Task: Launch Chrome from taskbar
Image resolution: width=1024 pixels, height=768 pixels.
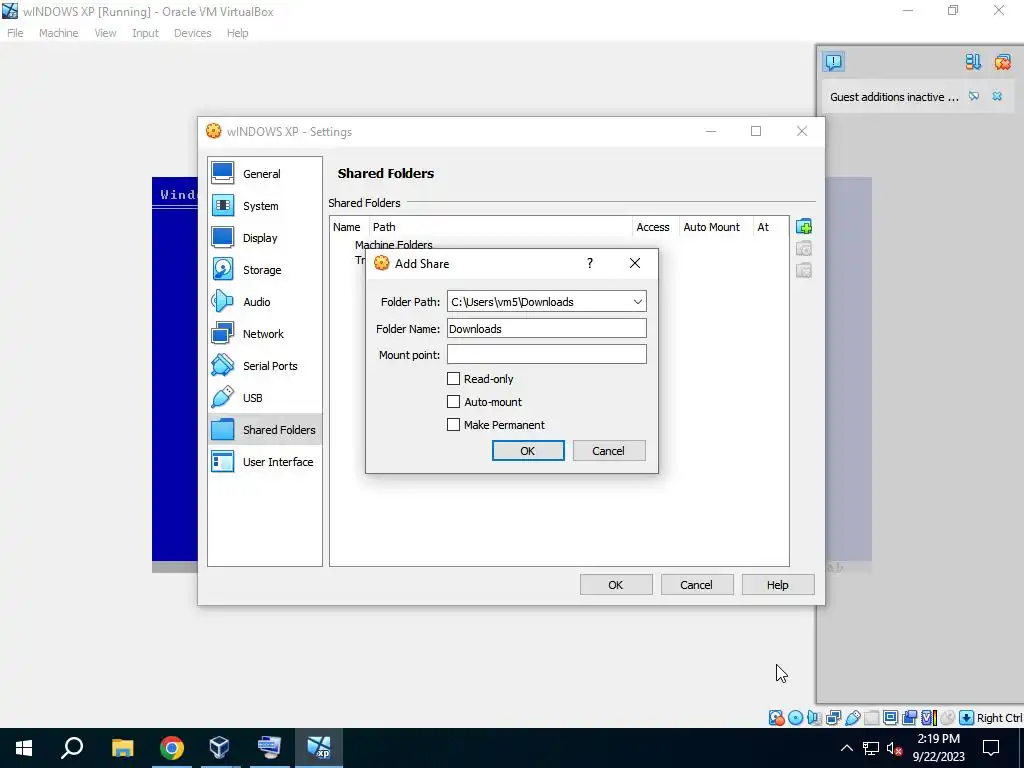Action: (172, 748)
